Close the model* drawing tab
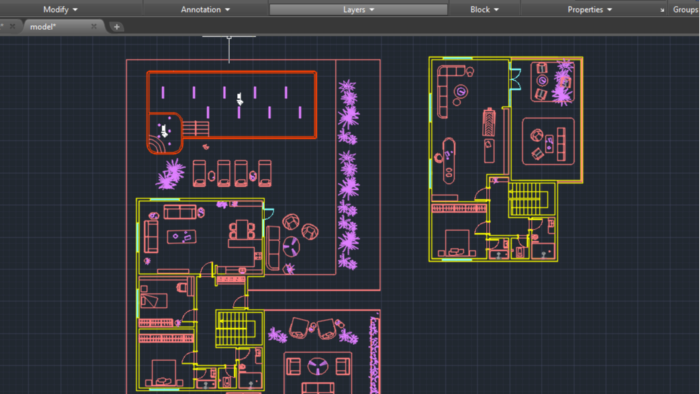Screen dimensions: 700x394 pyautogui.click(x=94, y=27)
